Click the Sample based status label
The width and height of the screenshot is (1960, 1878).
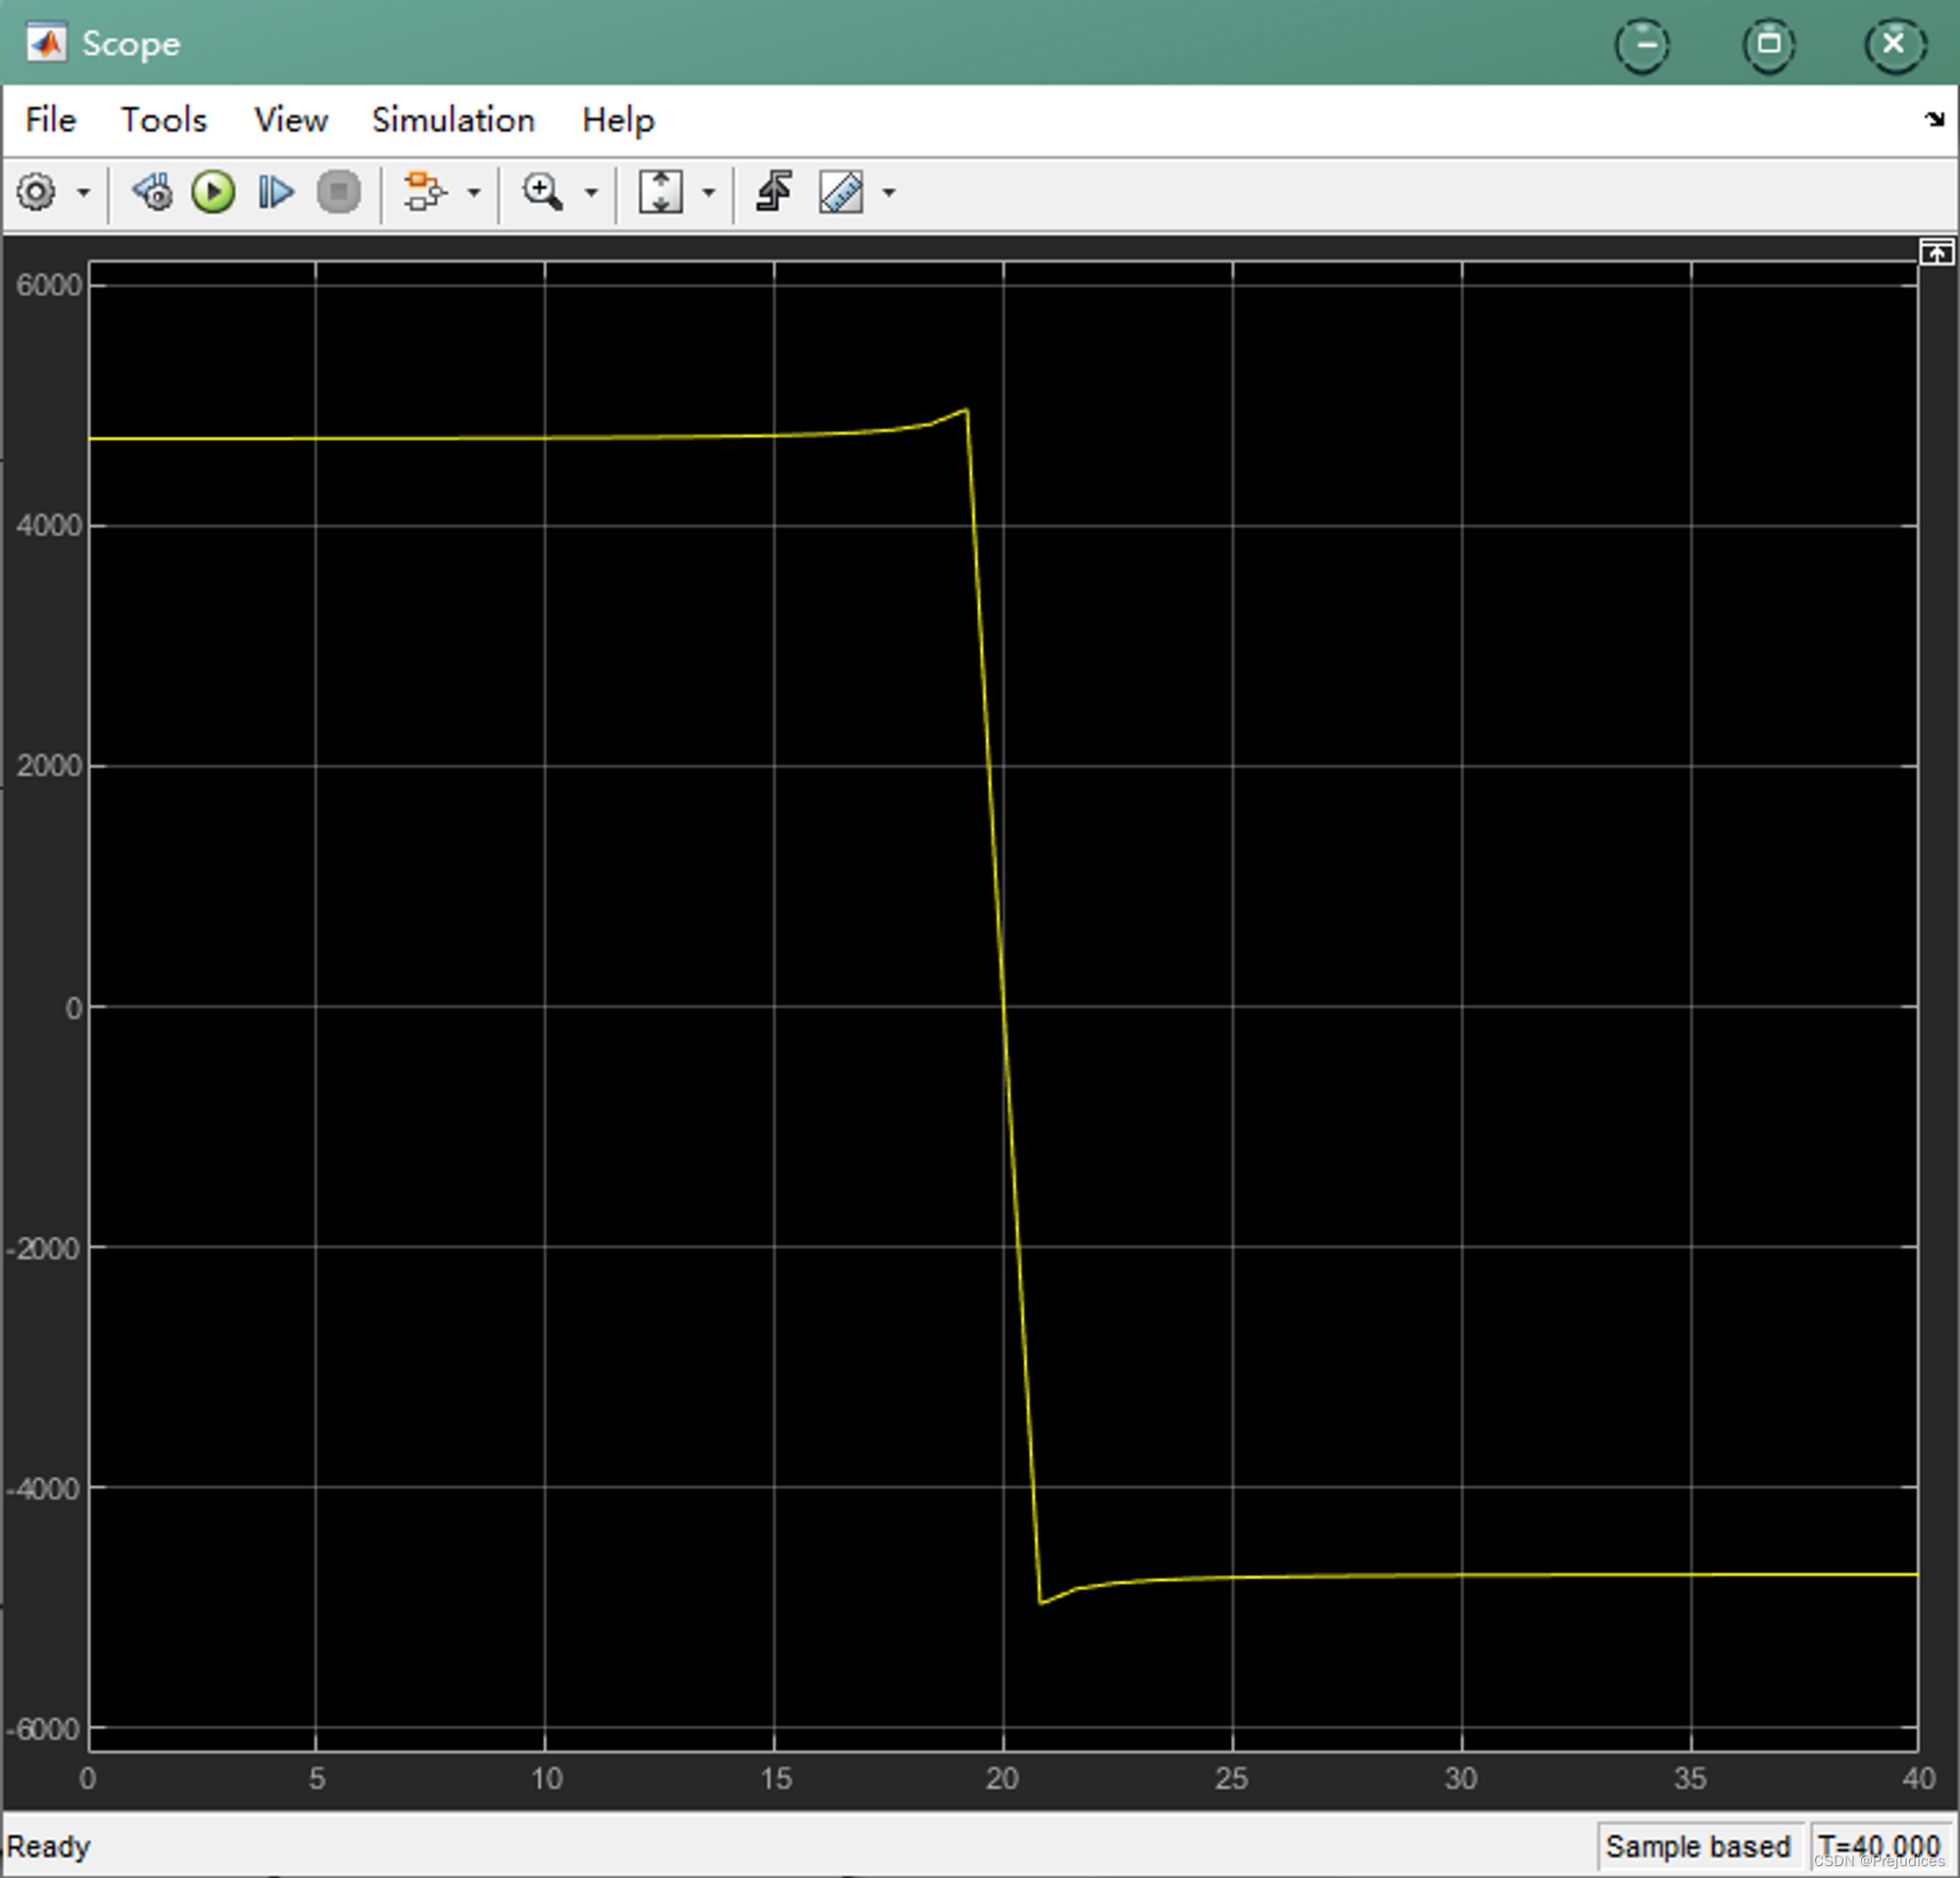pos(1697,1846)
